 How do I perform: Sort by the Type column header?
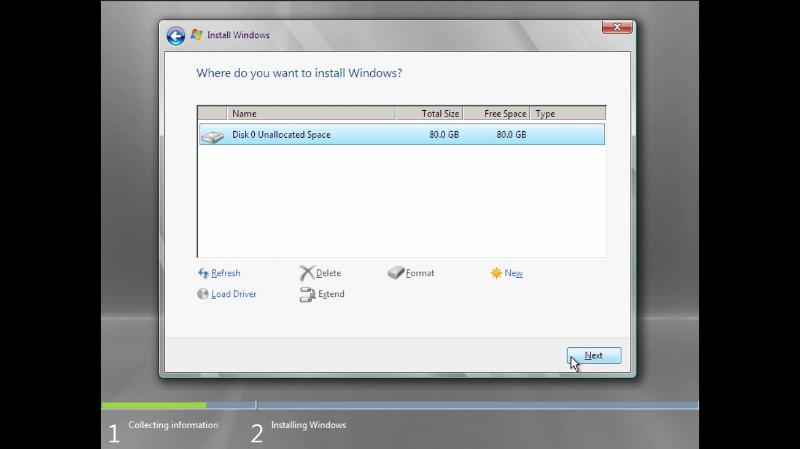pos(568,113)
